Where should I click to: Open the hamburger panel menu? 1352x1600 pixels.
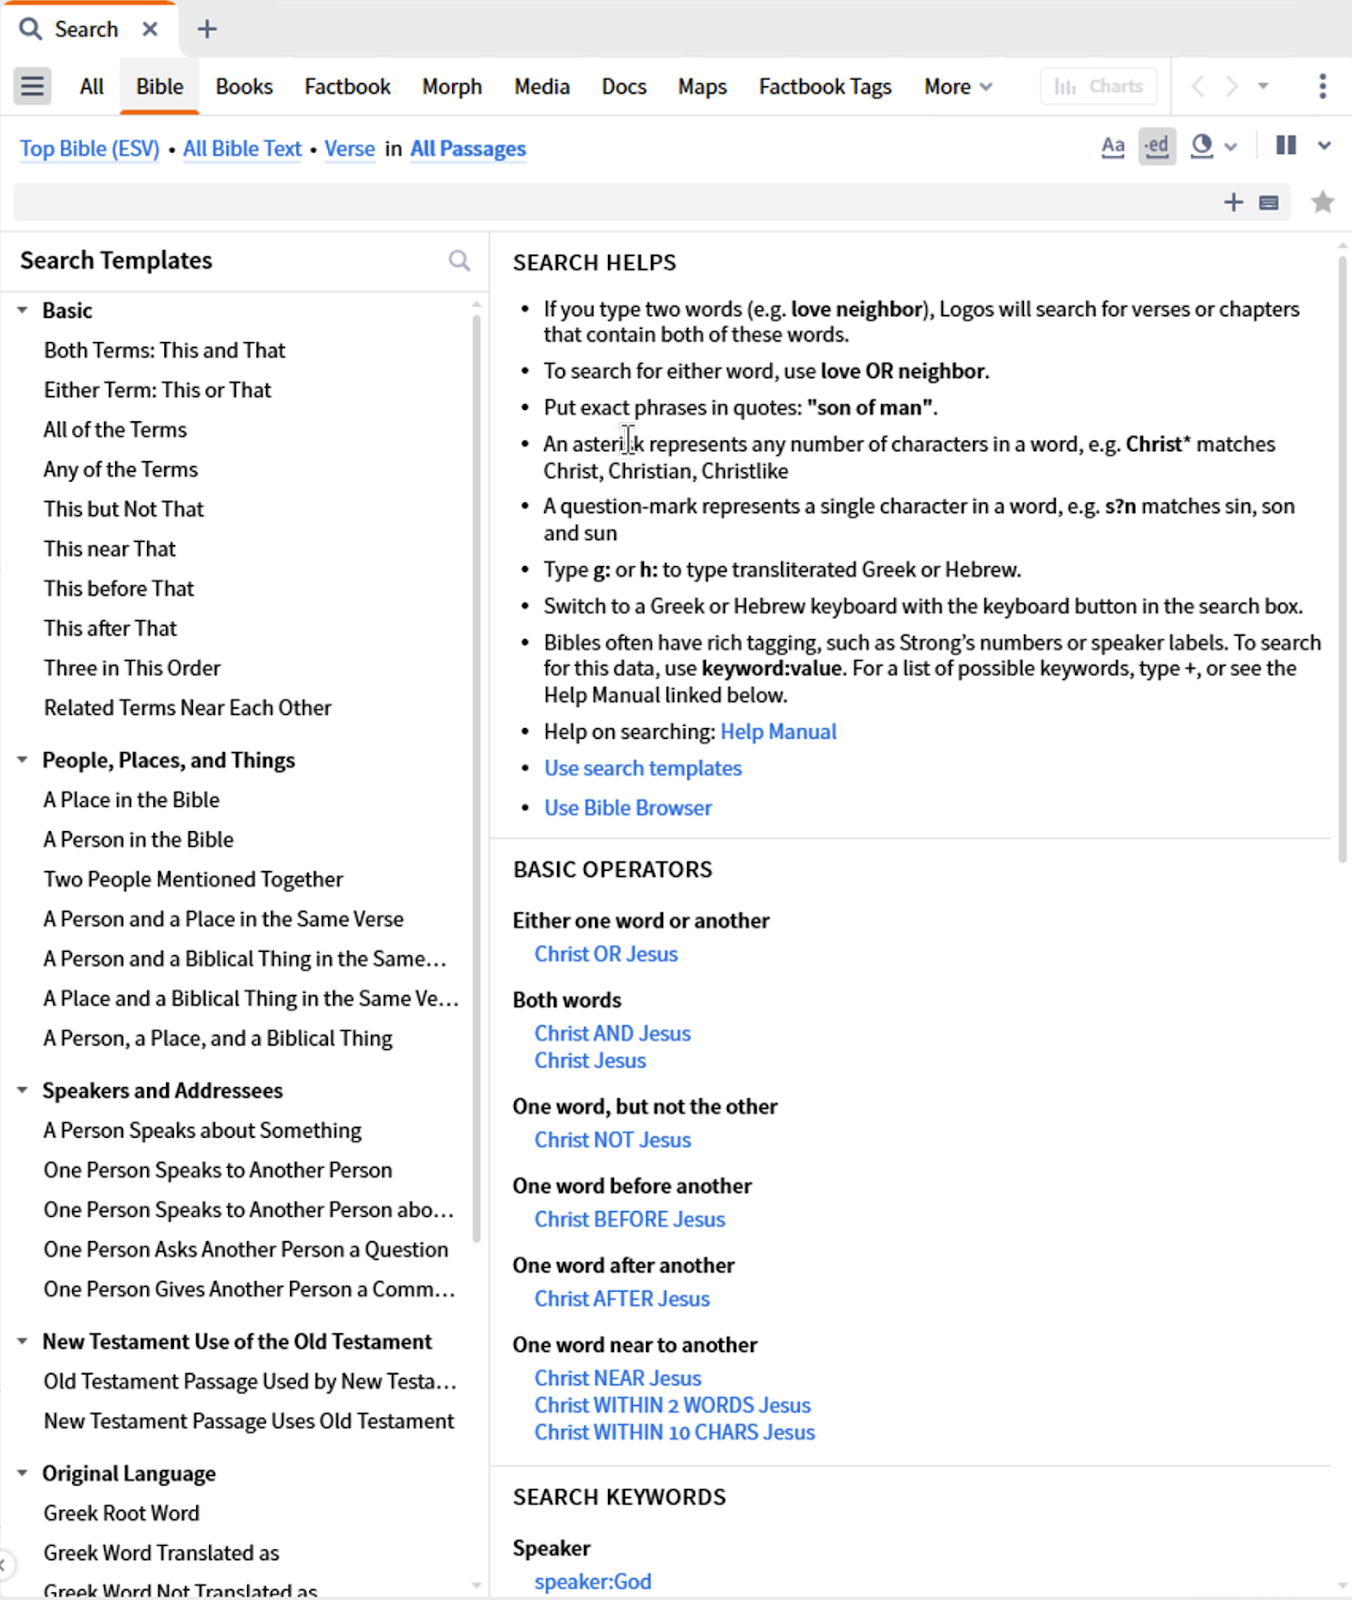point(32,86)
